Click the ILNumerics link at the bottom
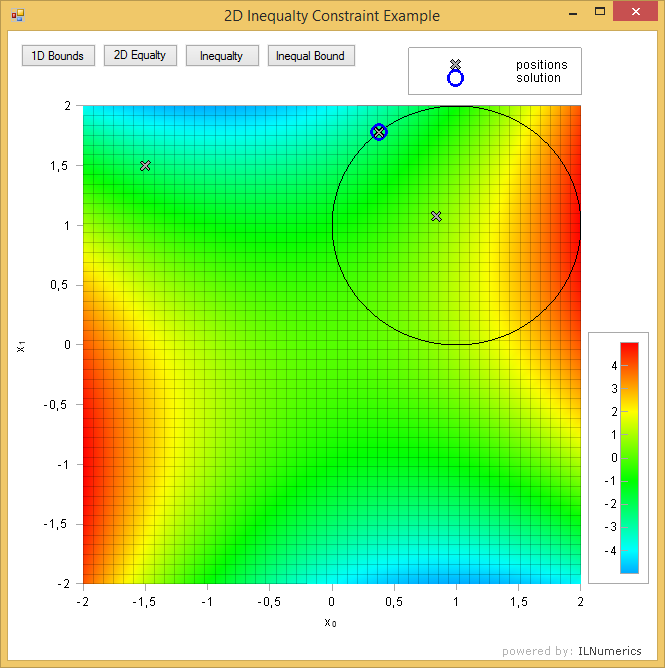665x668 pixels. (610, 651)
